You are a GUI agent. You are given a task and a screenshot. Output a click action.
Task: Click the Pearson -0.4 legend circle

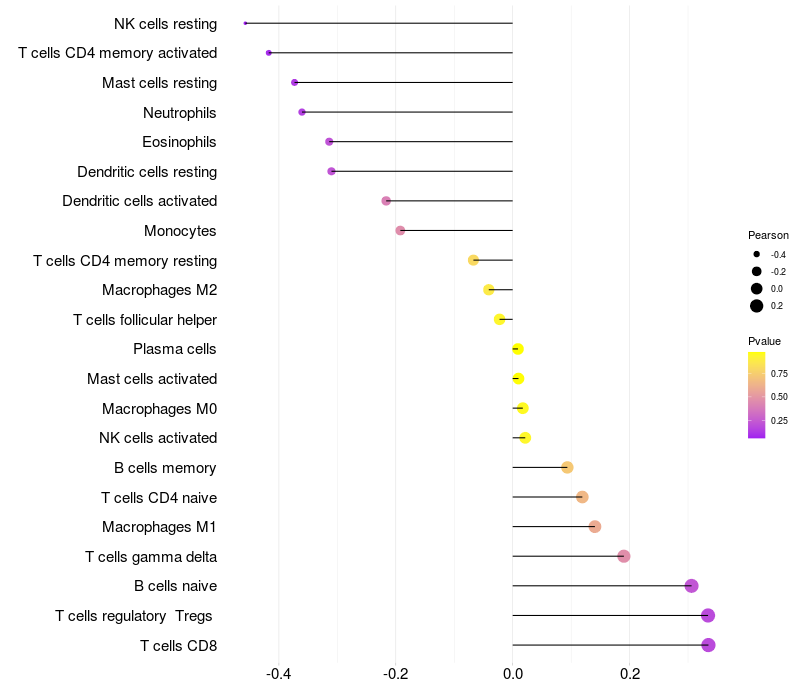[757, 254]
